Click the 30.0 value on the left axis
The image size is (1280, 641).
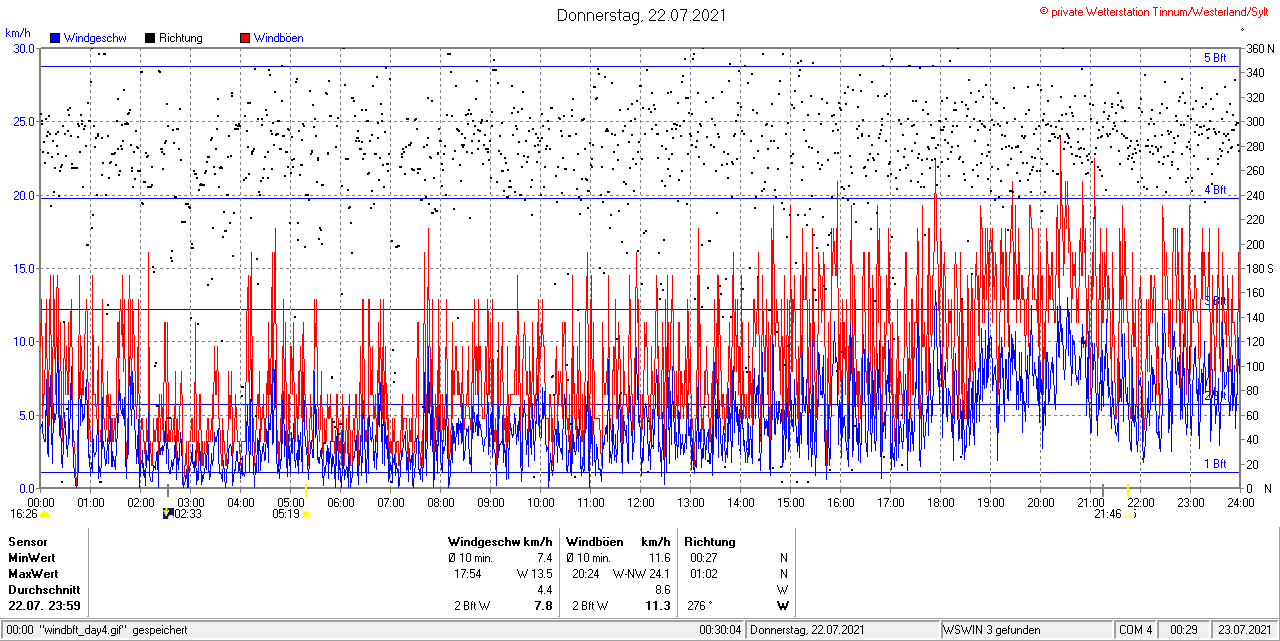[24, 48]
